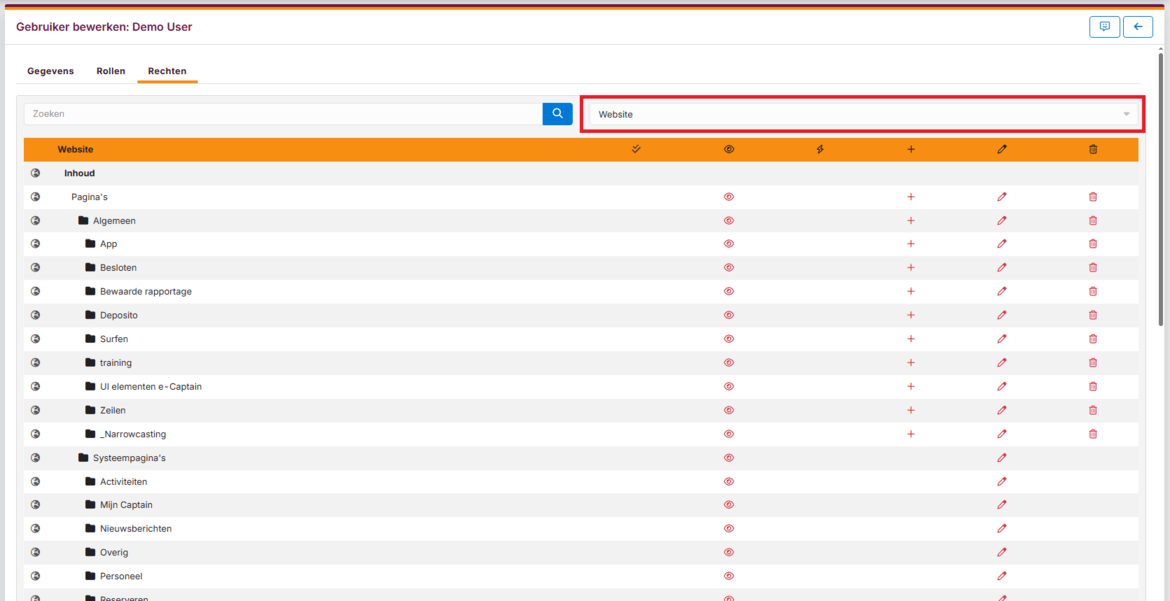
Task: Click the blue search magnifier button
Action: pos(557,114)
